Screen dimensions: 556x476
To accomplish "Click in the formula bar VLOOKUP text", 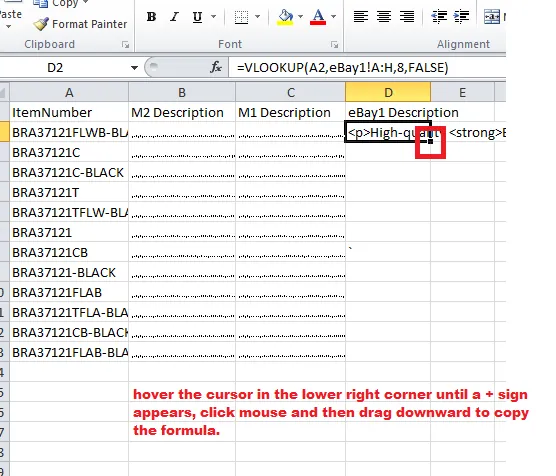I will coord(343,67).
